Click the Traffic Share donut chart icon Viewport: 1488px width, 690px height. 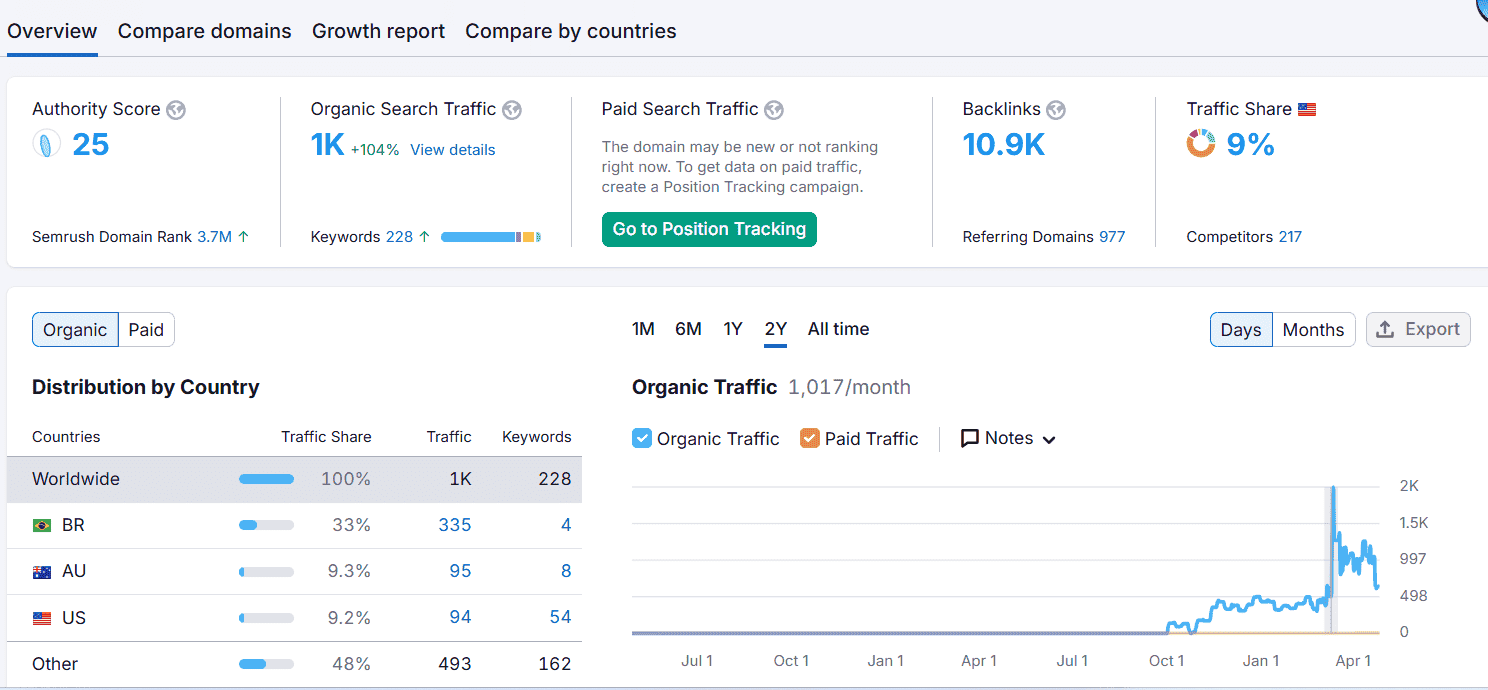tap(1201, 144)
